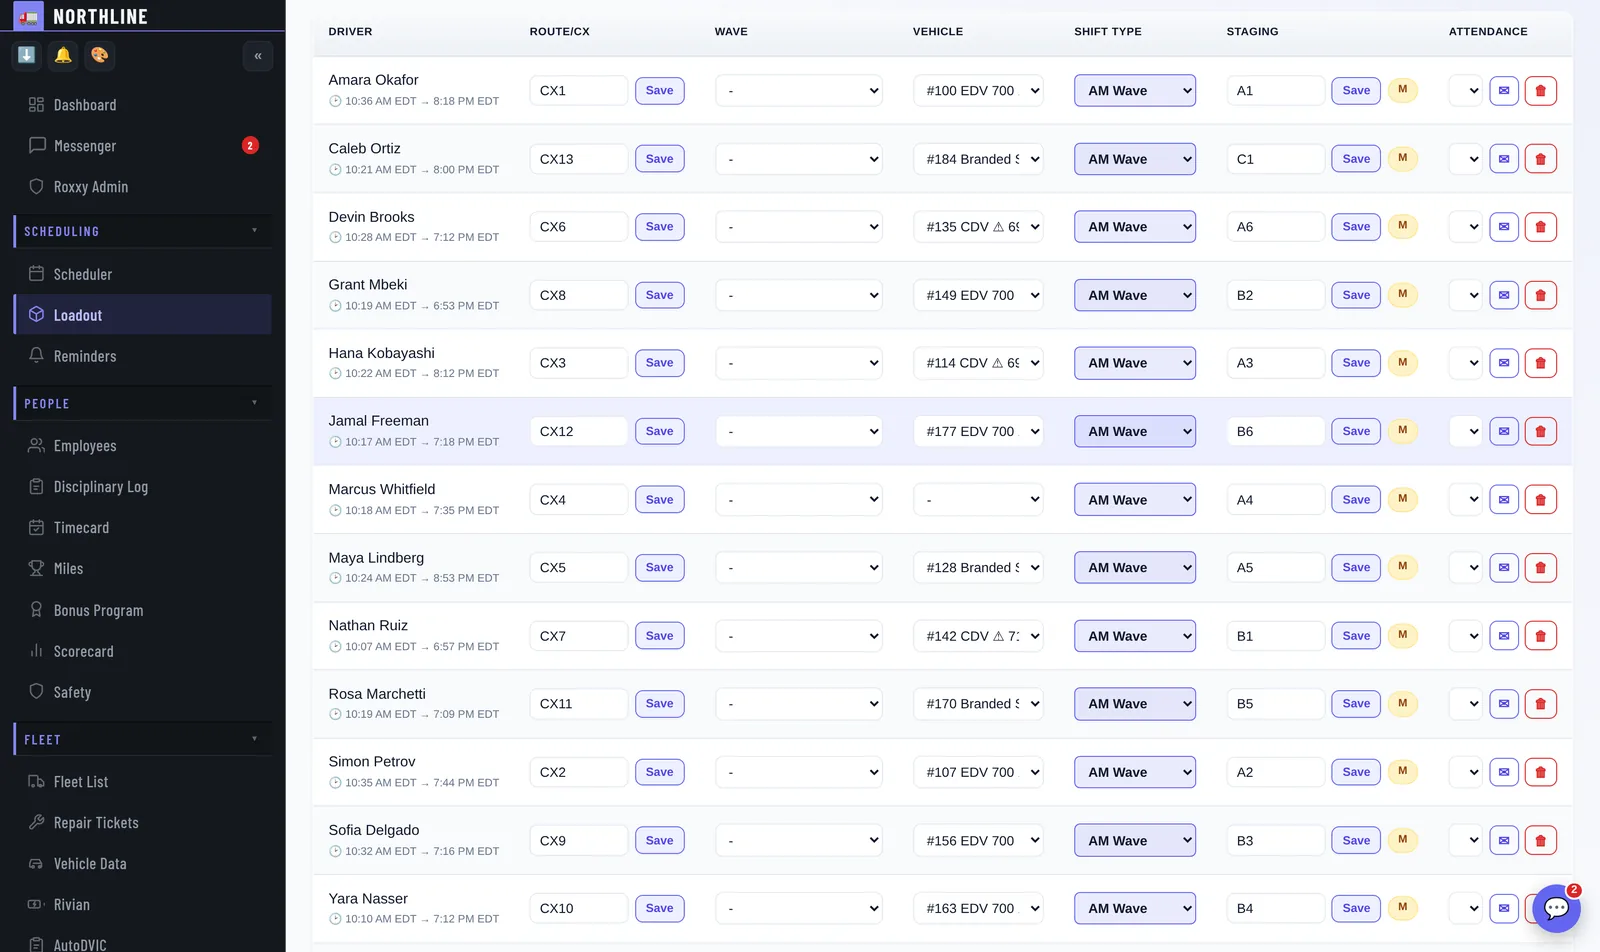Image resolution: width=1600 pixels, height=952 pixels.
Task: Open notifications bell icon
Action: pos(63,55)
